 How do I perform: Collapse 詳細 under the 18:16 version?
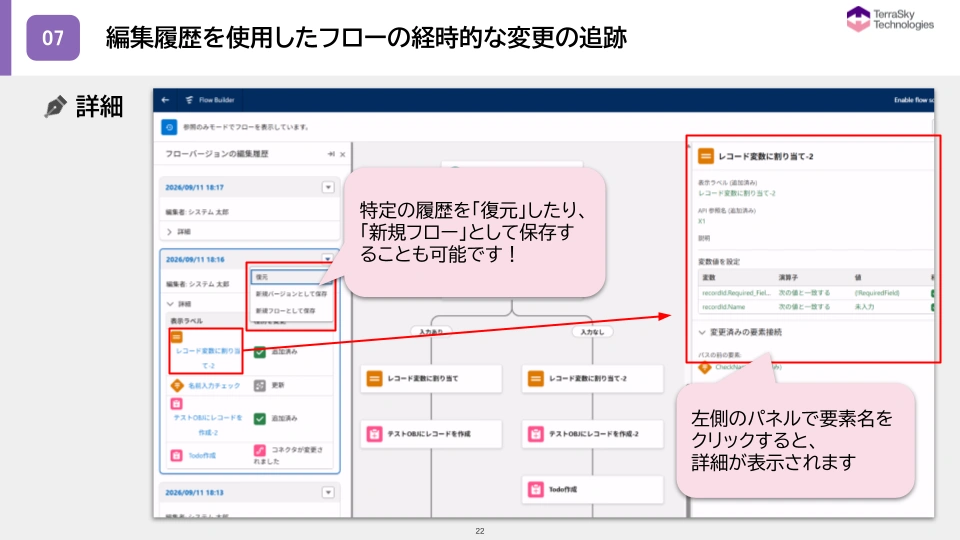click(x=170, y=304)
